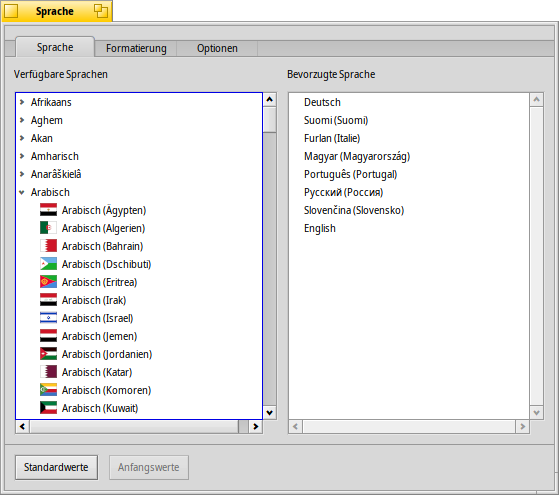This screenshot has width=559, height=495.
Task: Click the preferred languages scroll up arrow
Action: click(537, 99)
